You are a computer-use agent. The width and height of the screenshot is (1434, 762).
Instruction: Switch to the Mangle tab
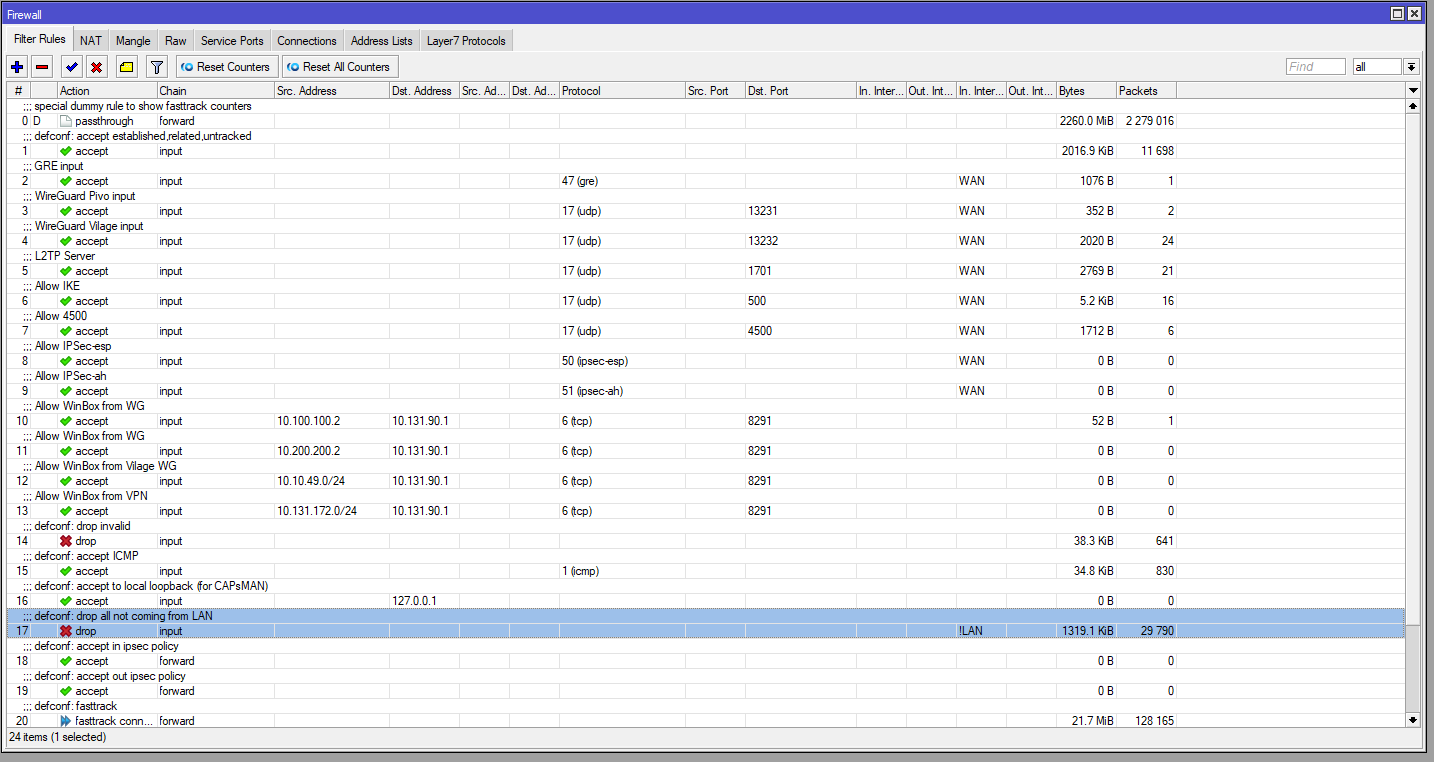pos(133,41)
